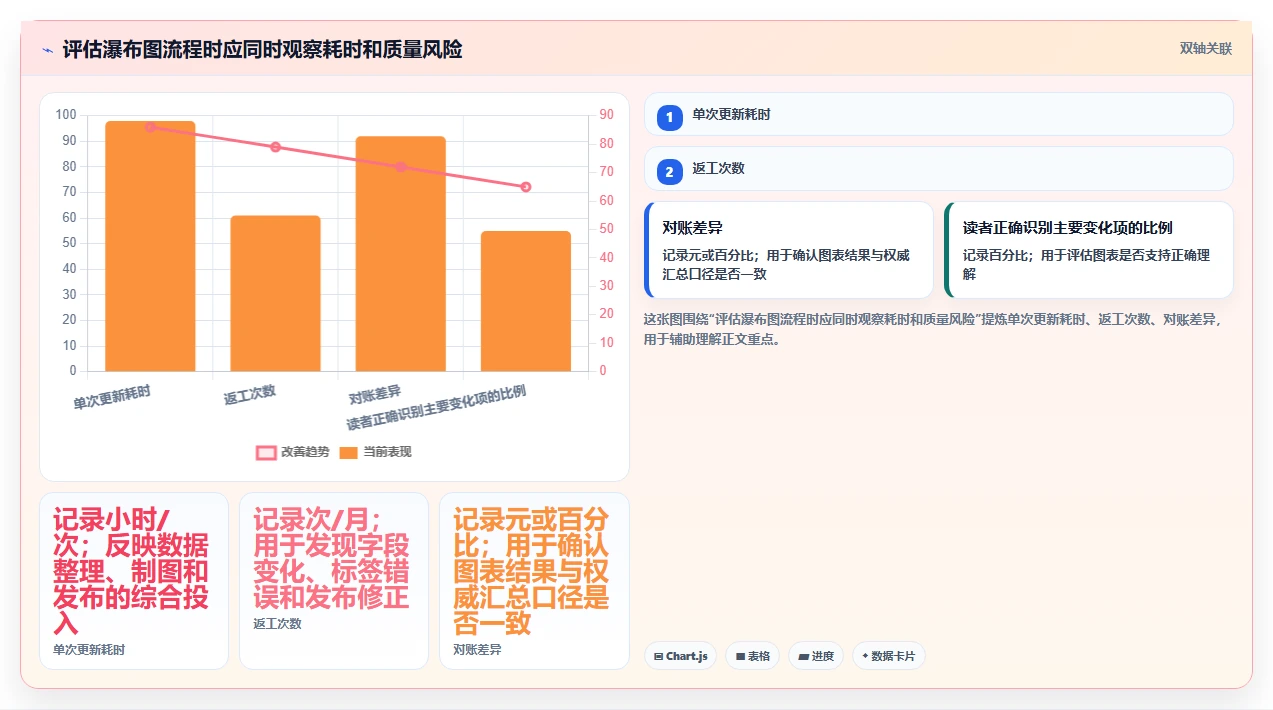
Task: Click the 单次更新耗时 orange bar
Action: point(150,246)
